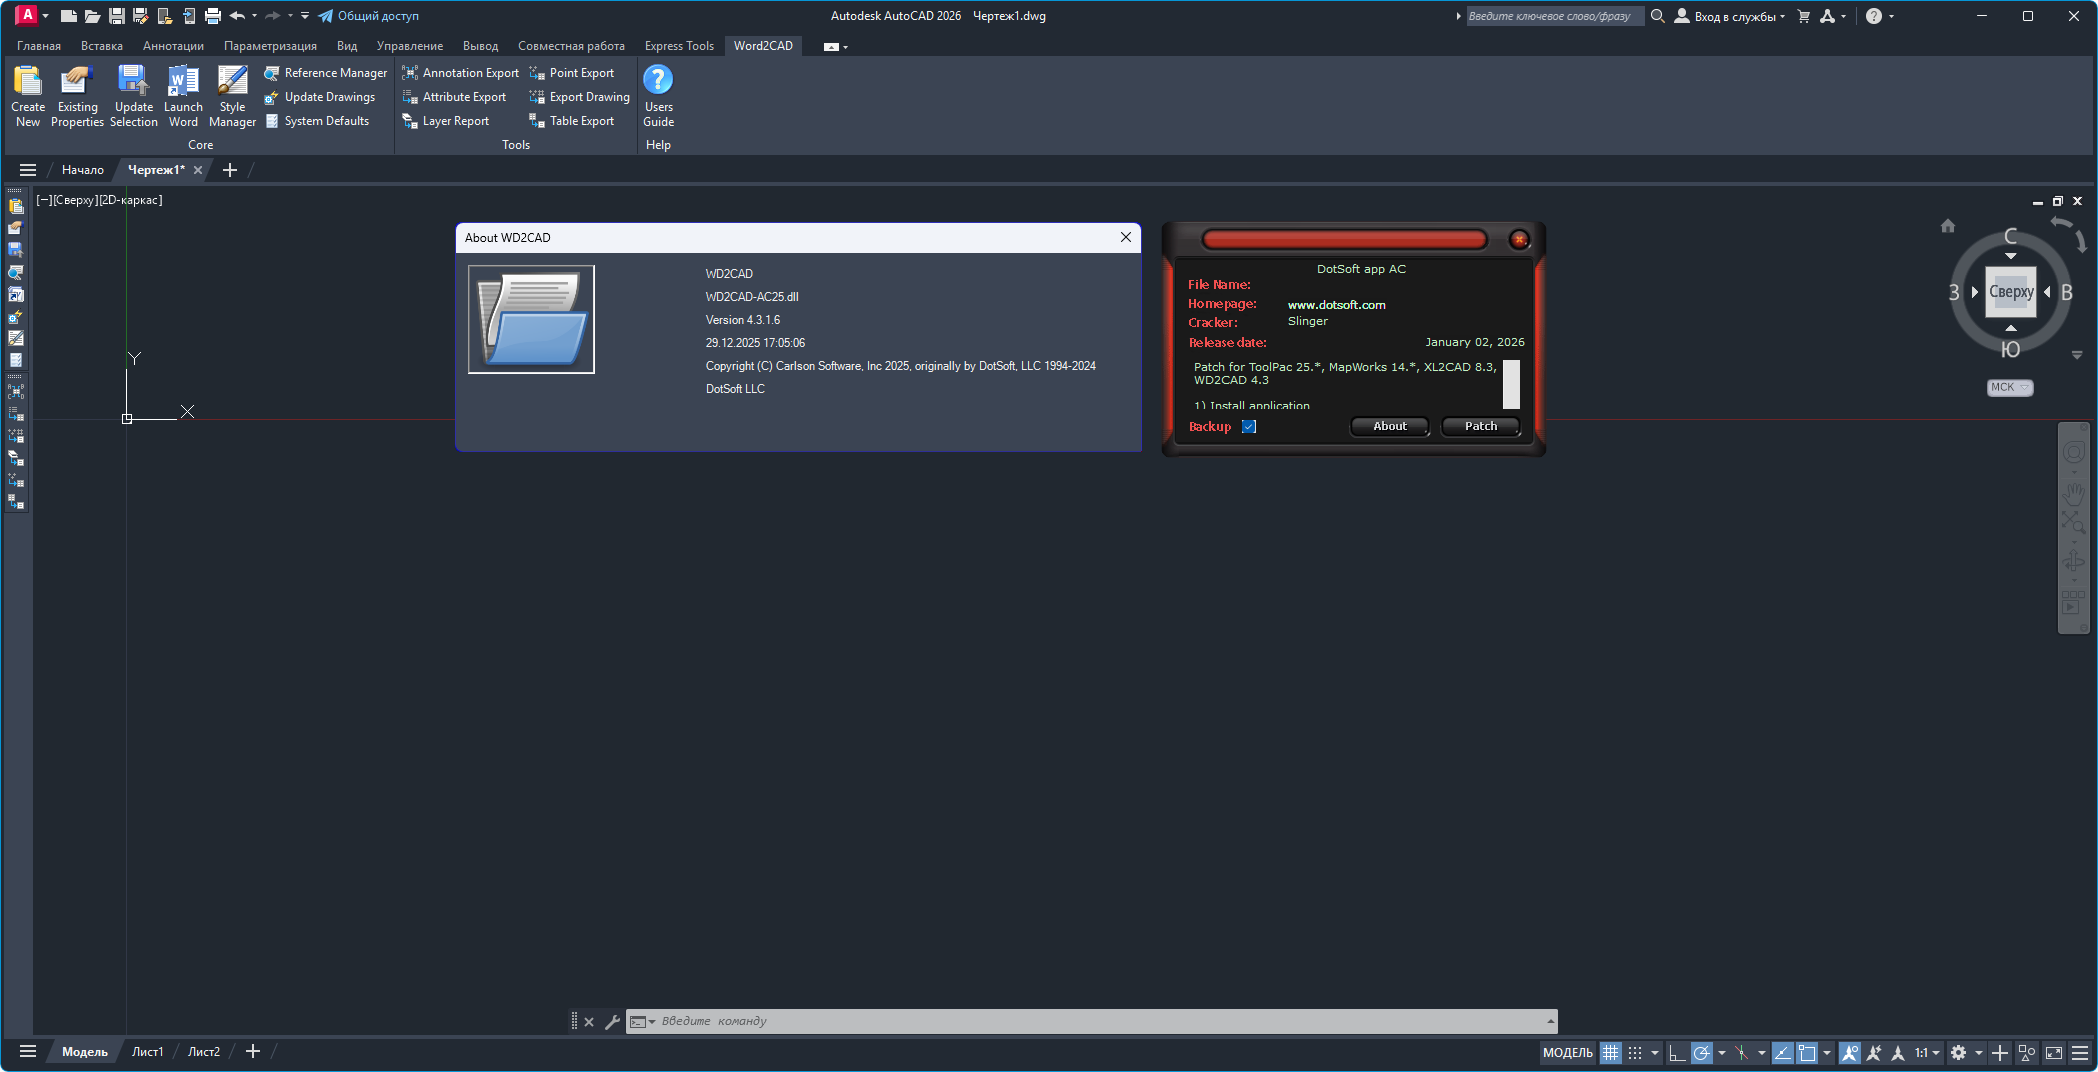Toggle grid display in status bar
Image resolution: width=2098 pixels, height=1072 pixels.
coord(1610,1052)
